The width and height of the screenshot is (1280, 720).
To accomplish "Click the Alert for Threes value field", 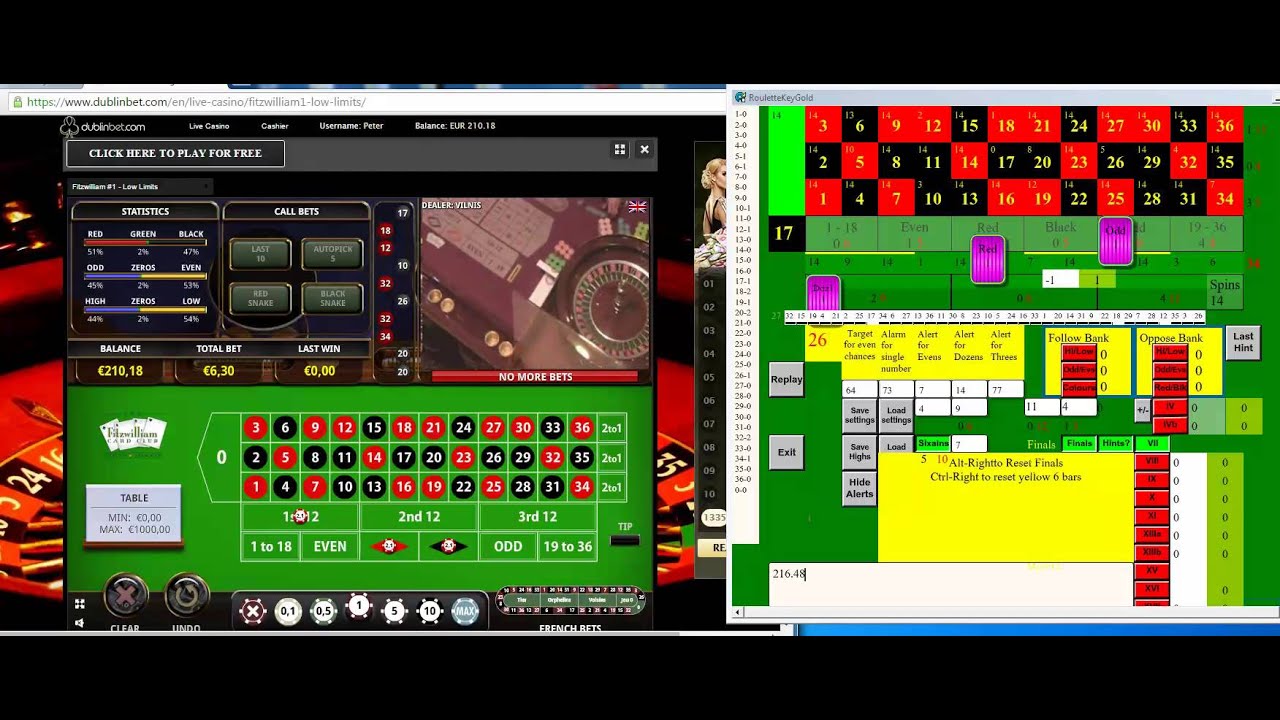I will click(x=1006, y=390).
